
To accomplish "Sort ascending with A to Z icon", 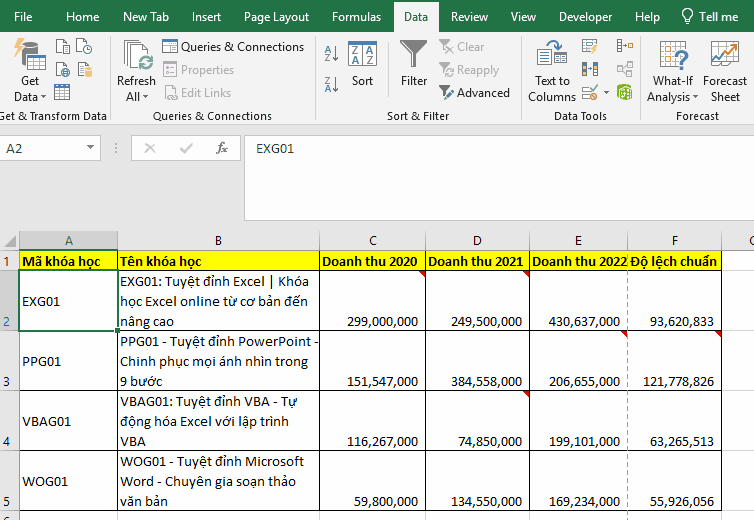I will pyautogui.click(x=331, y=53).
